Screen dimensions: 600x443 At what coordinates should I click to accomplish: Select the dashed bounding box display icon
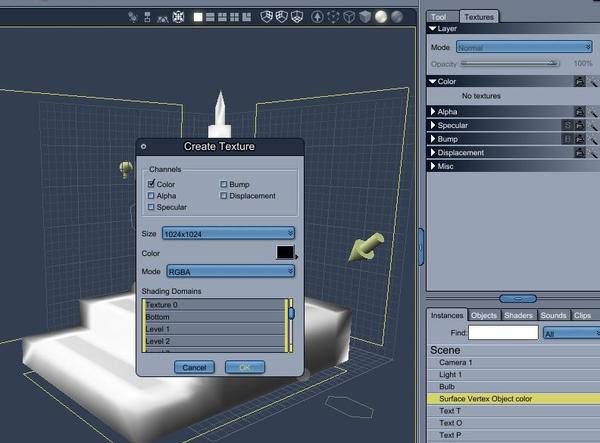tap(333, 16)
